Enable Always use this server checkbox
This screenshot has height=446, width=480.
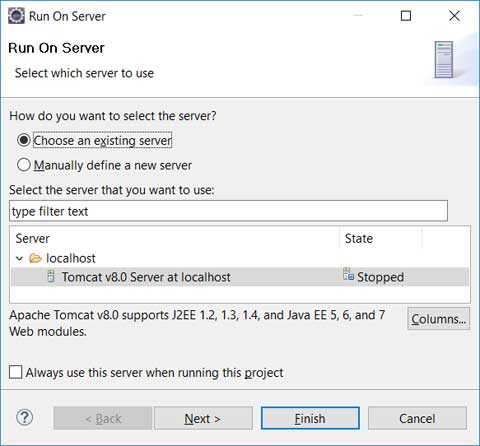click(16, 372)
